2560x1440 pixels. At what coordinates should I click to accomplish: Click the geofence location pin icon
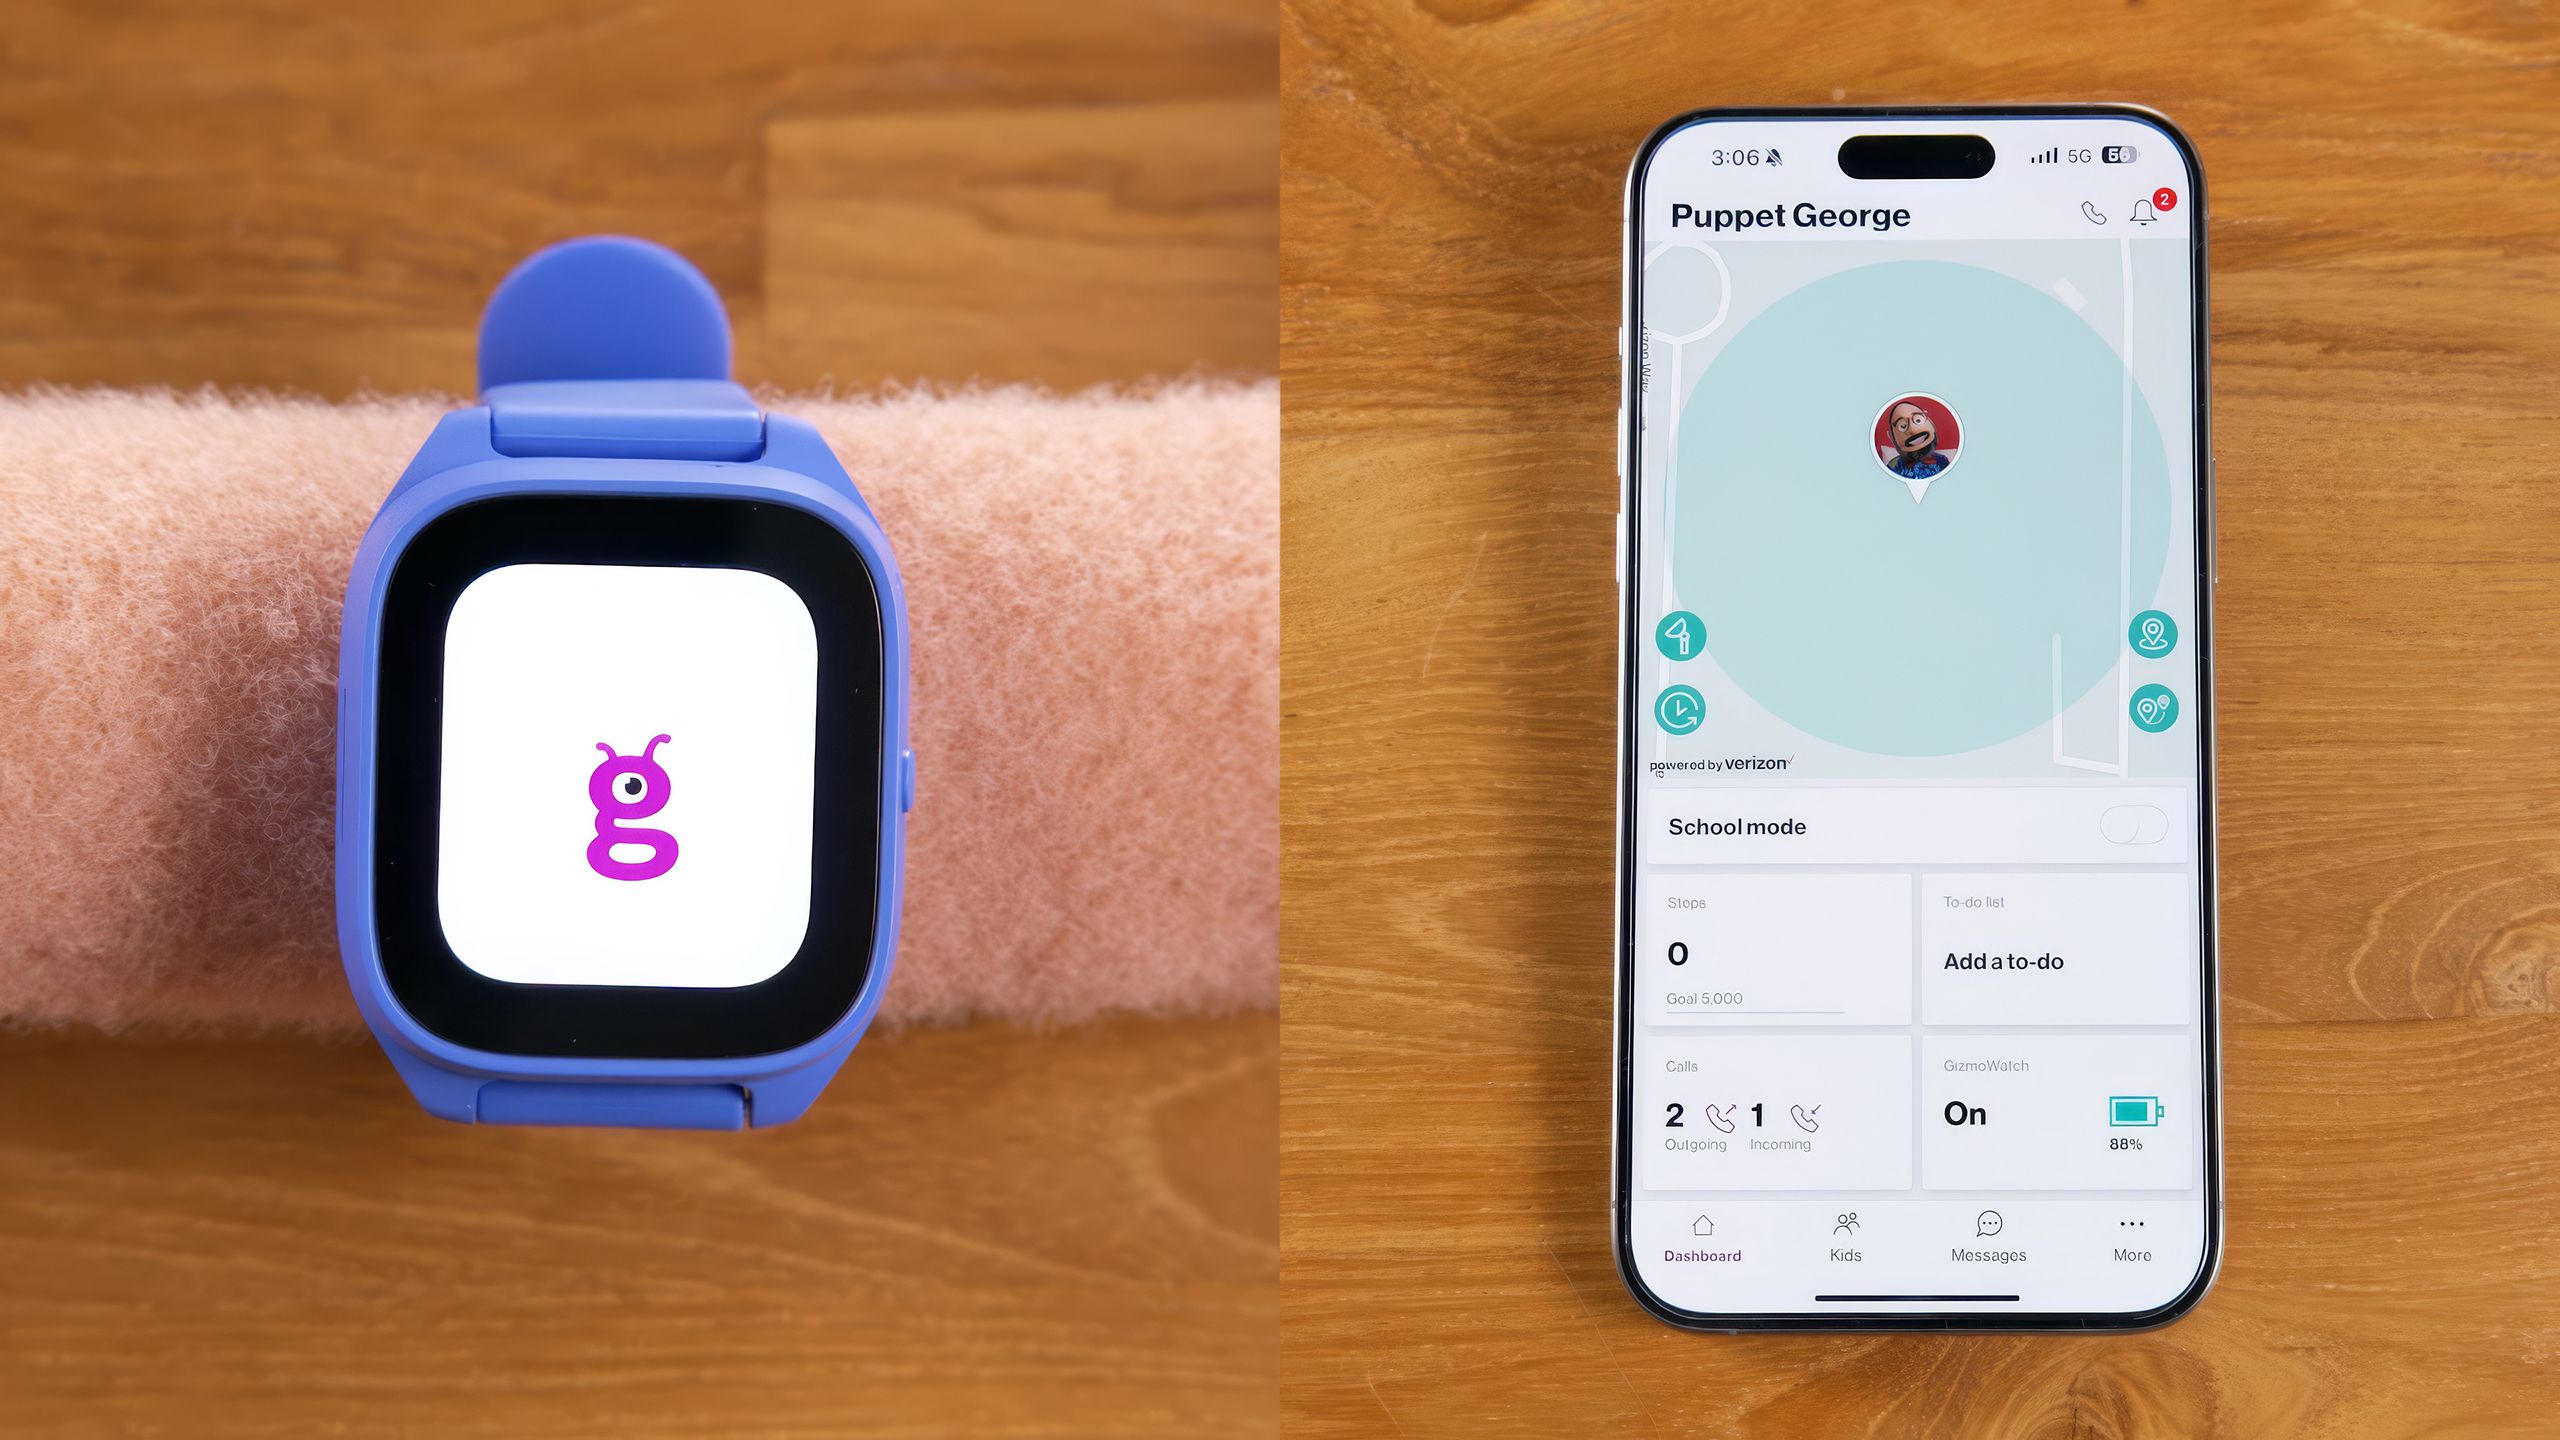point(2150,633)
